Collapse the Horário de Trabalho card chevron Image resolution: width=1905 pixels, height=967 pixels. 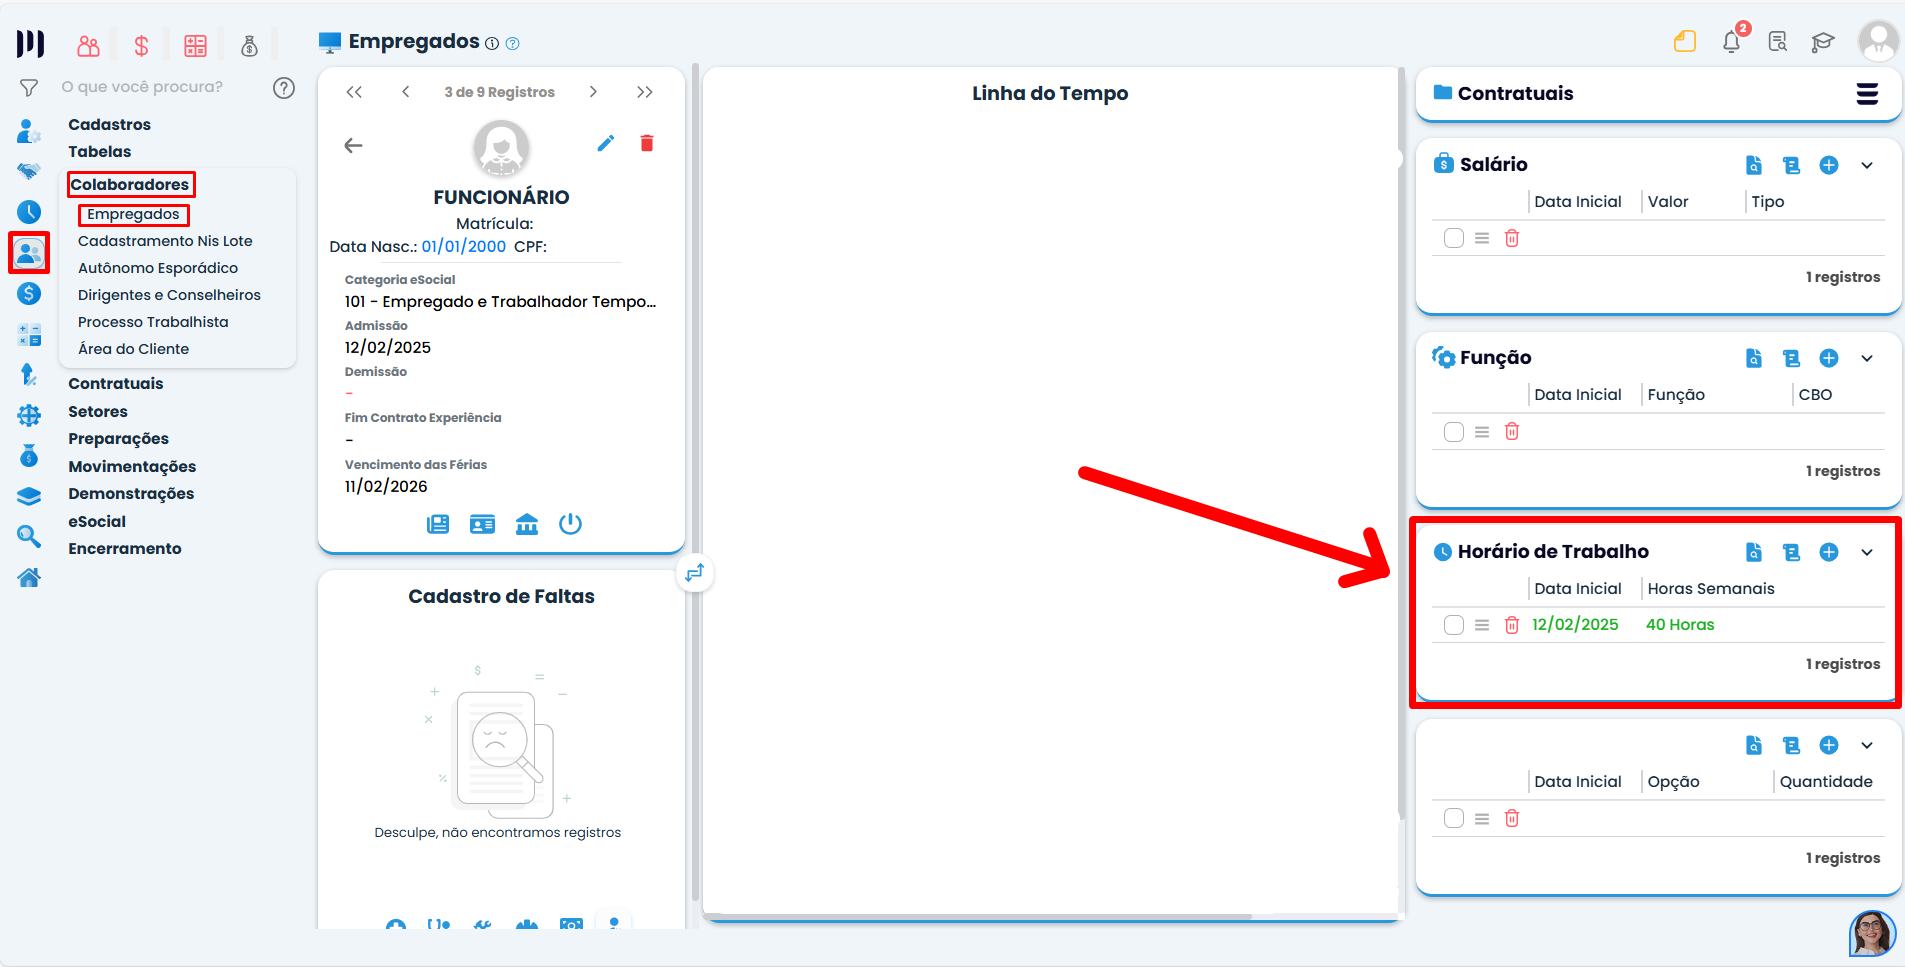coord(1867,552)
